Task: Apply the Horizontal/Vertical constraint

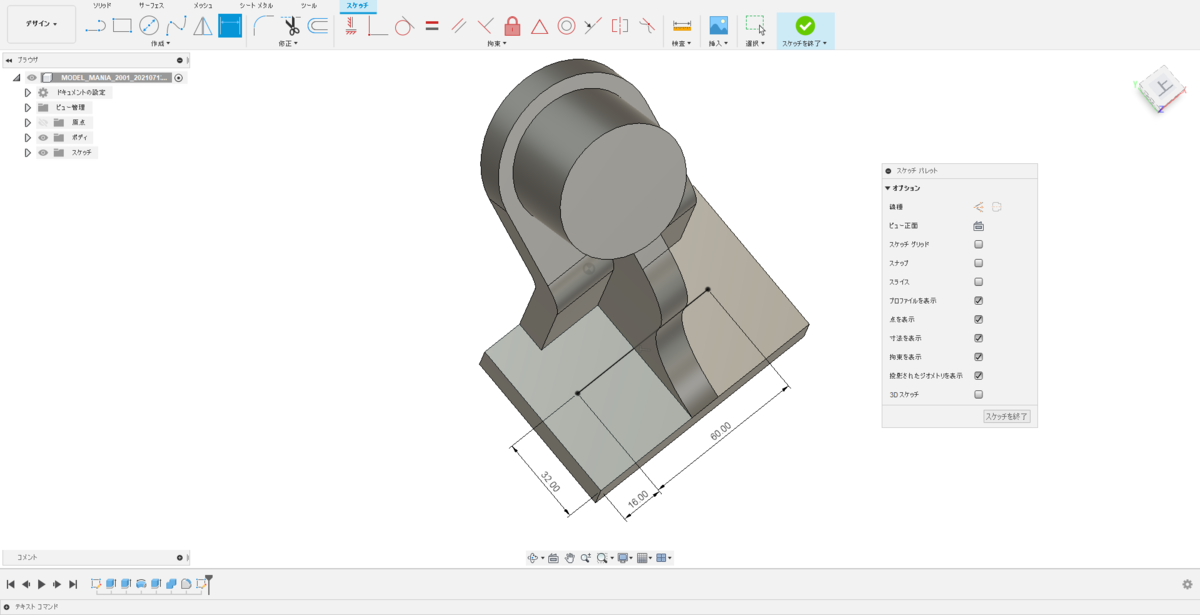Action: point(351,26)
